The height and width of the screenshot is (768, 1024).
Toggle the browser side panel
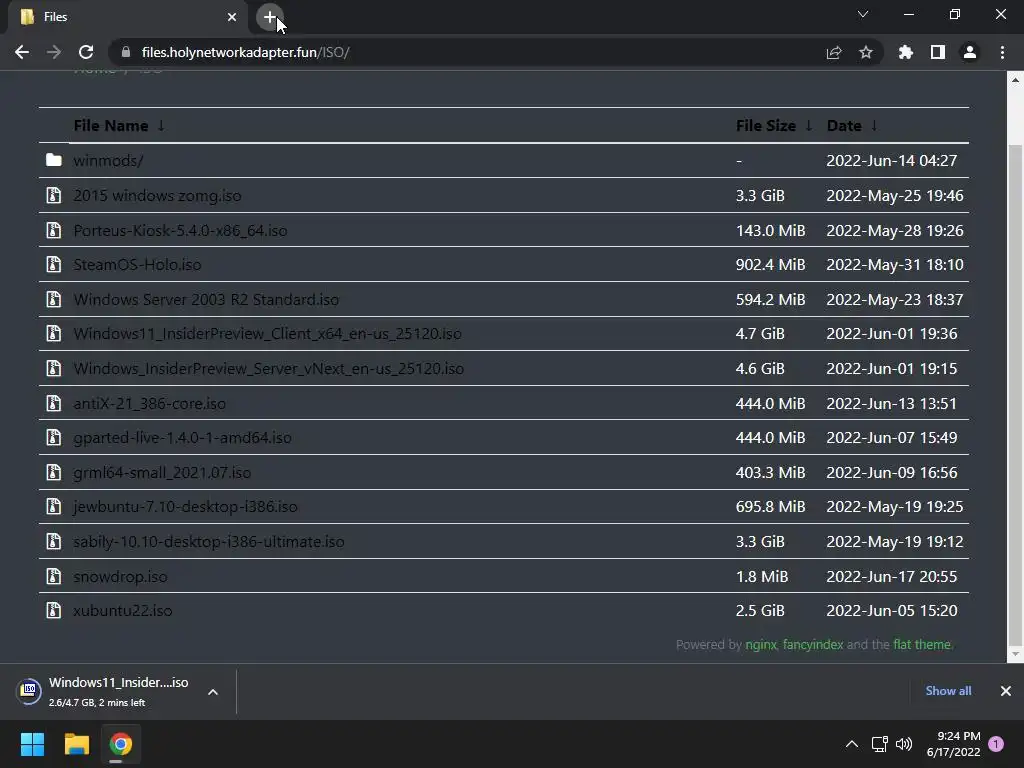(938, 52)
